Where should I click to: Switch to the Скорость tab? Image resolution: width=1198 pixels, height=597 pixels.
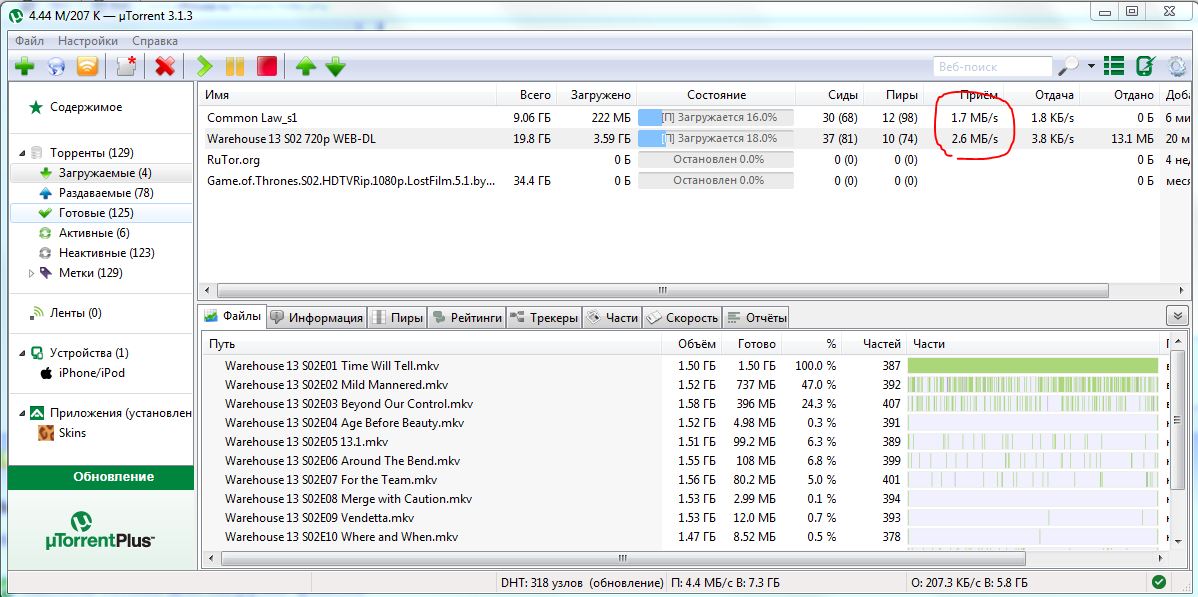coord(682,318)
